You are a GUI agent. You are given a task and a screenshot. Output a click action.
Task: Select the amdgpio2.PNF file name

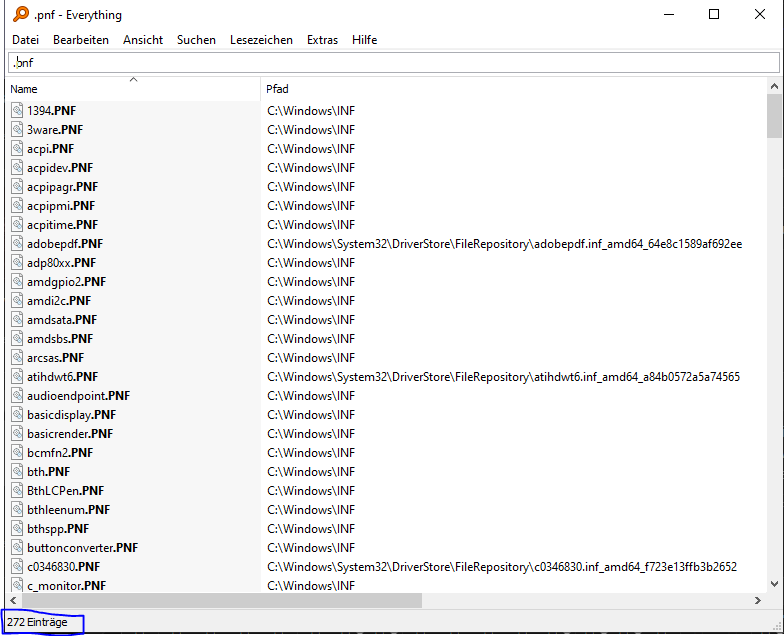point(66,282)
